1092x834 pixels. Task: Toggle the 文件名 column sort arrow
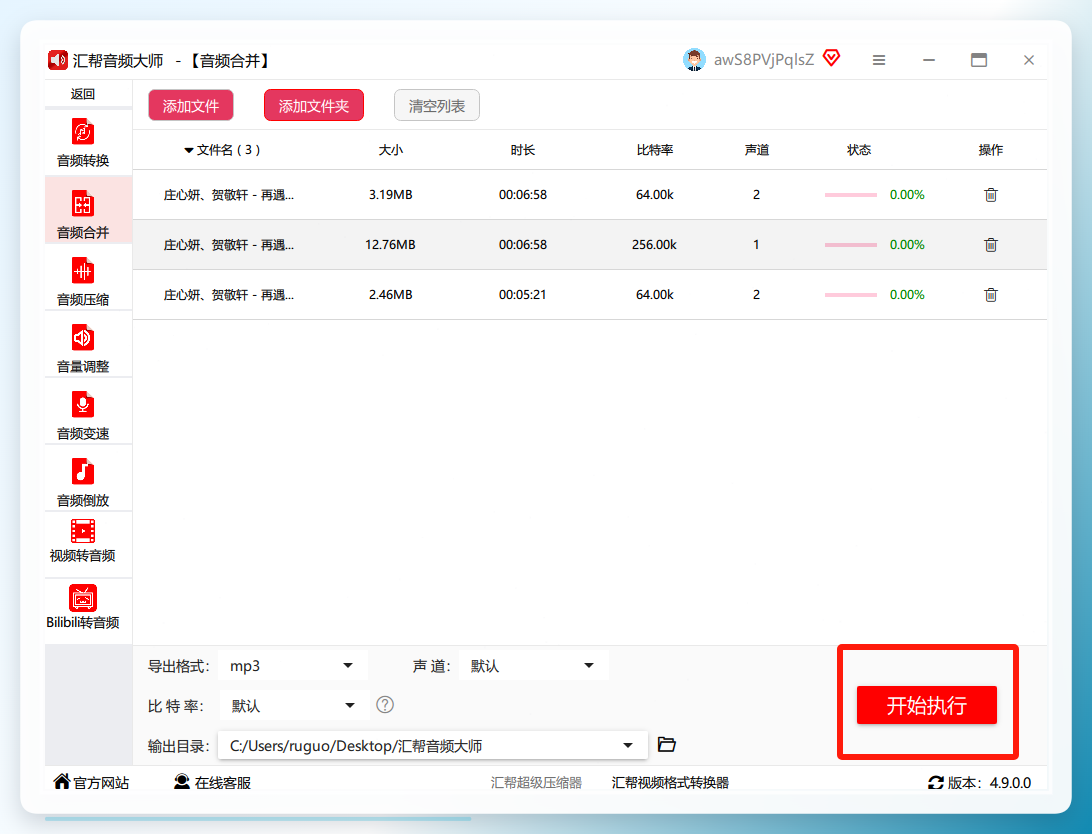pyautogui.click(x=188, y=150)
